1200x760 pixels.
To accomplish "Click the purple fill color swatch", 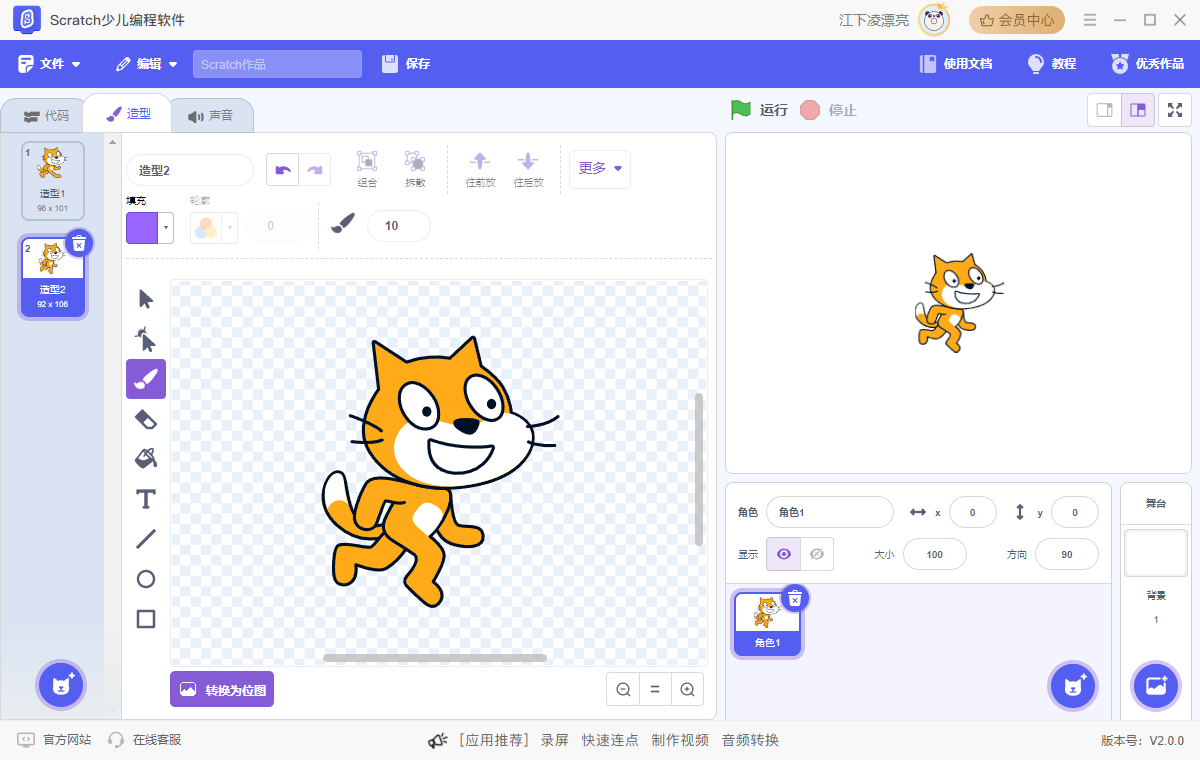I will [x=142, y=228].
